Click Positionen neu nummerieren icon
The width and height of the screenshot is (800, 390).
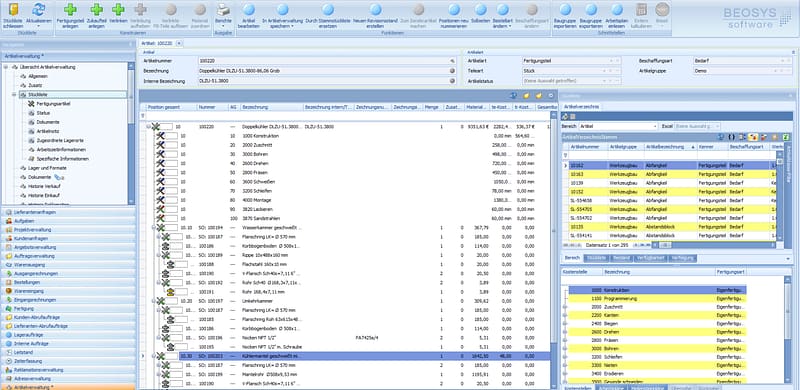coord(454,9)
